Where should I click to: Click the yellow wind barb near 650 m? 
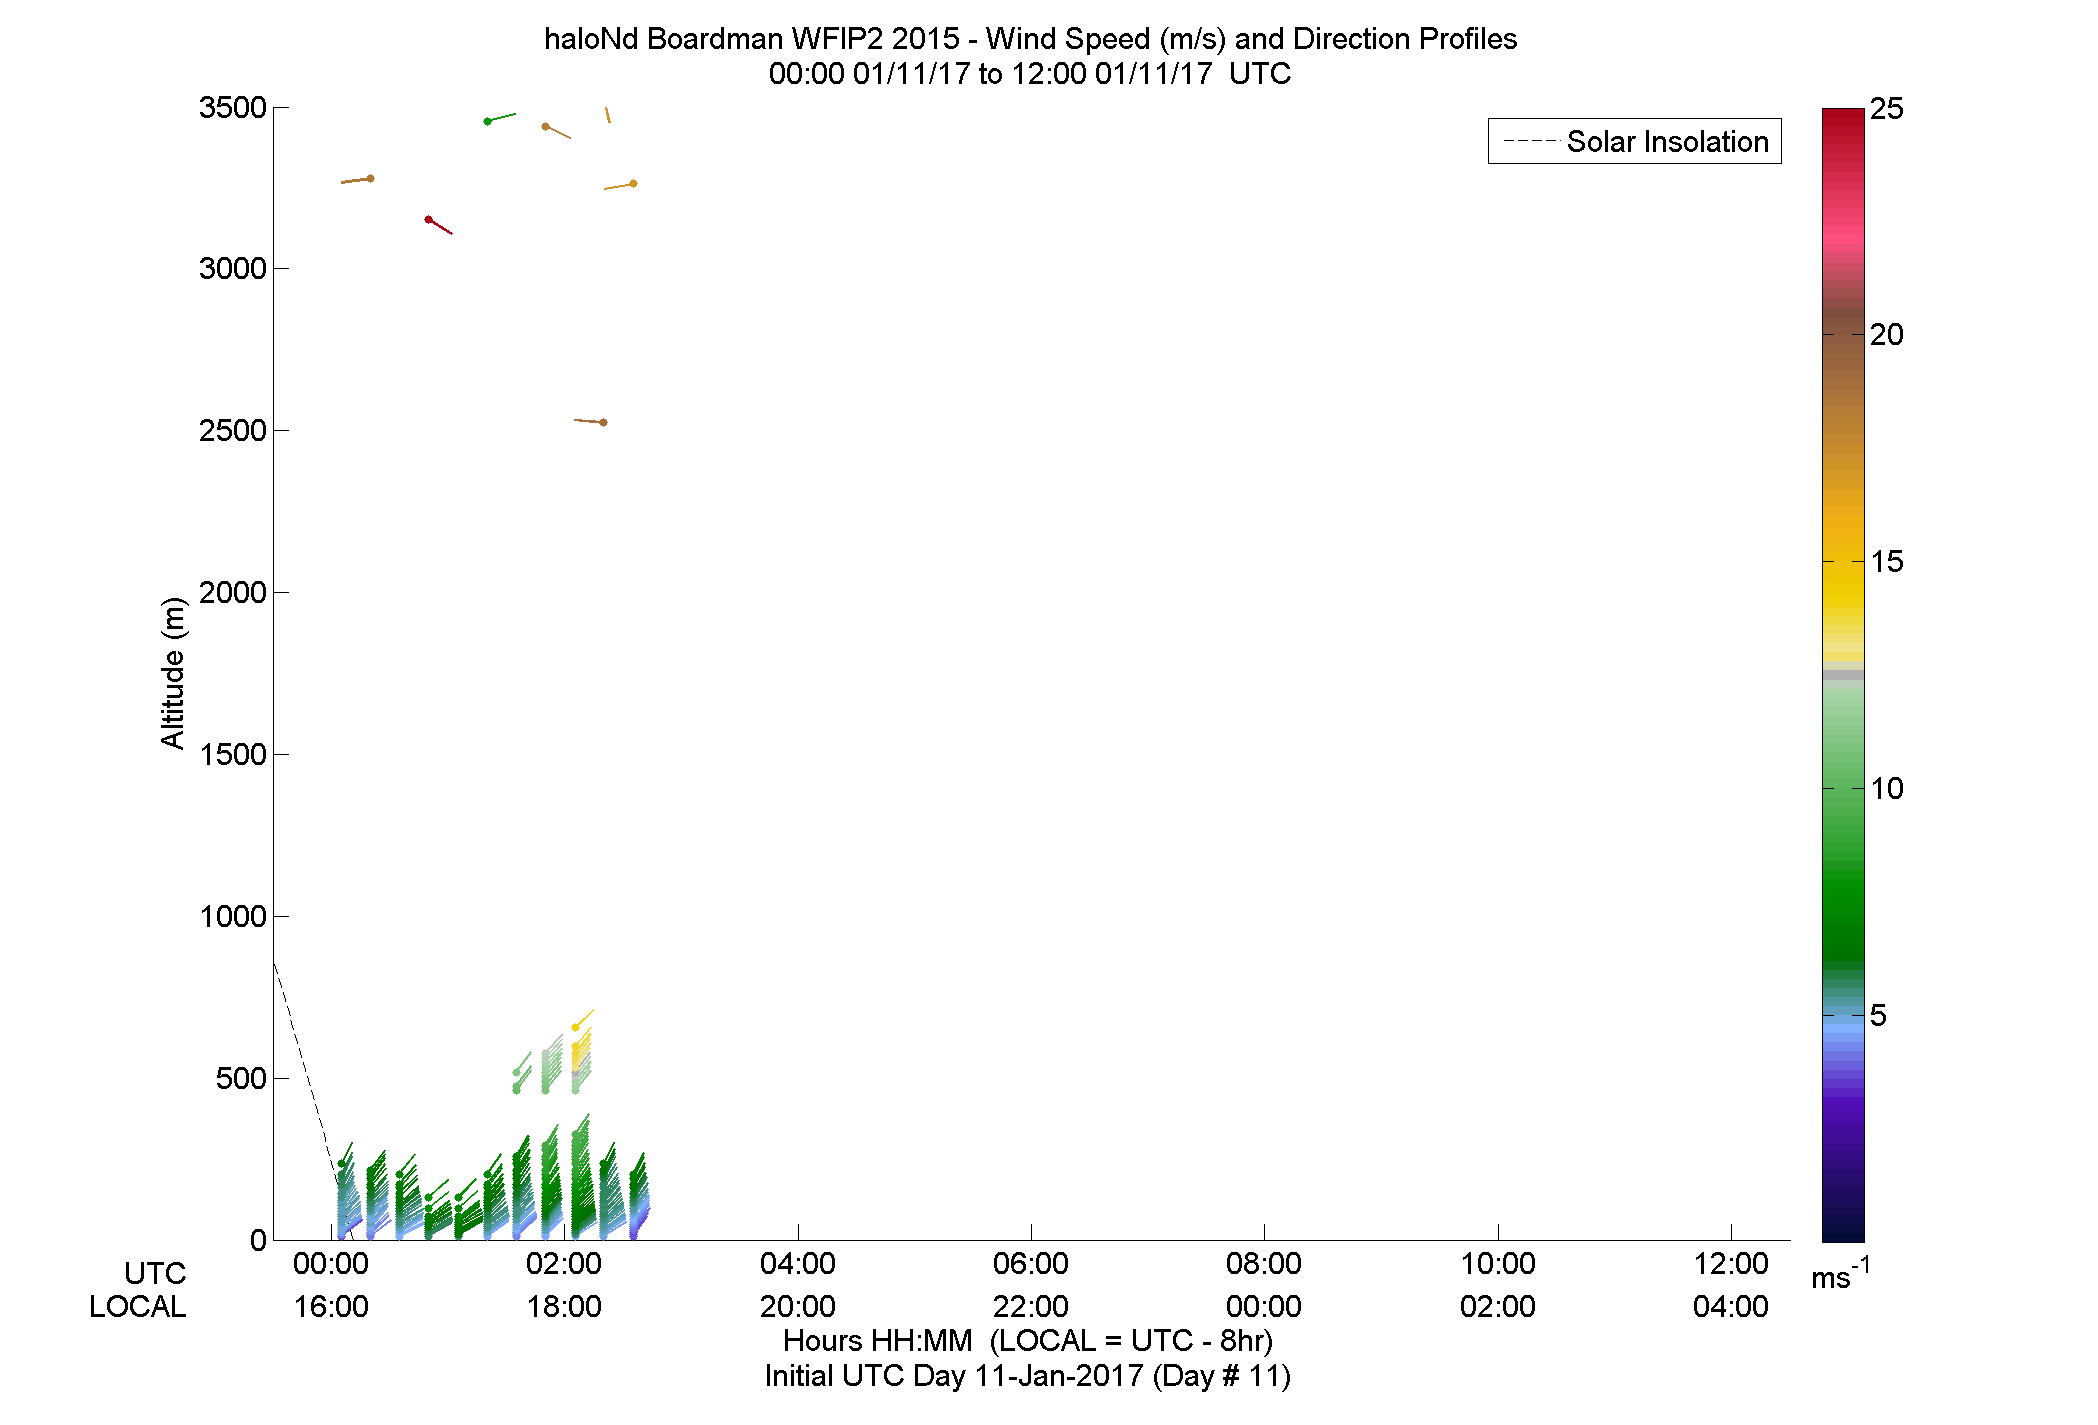(x=583, y=1019)
